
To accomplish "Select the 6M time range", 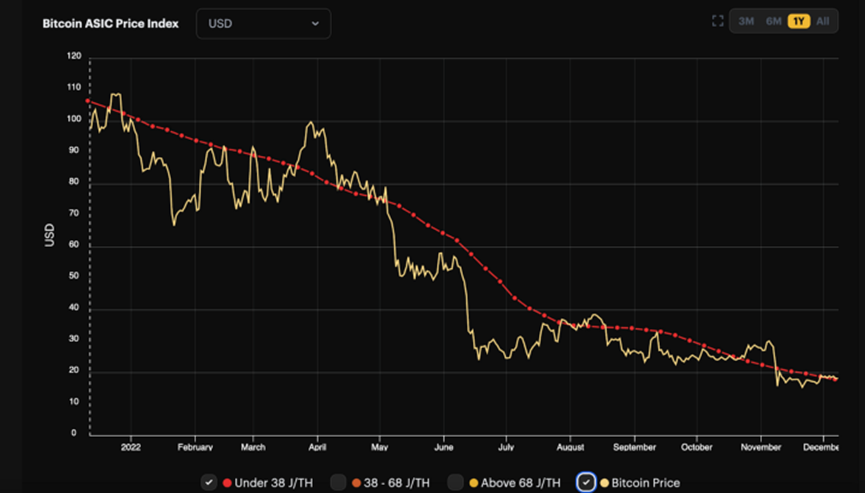I will coord(773,21).
